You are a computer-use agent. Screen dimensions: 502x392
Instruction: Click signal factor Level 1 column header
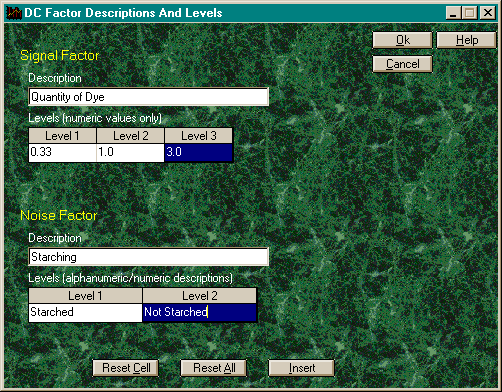[x=63, y=136]
